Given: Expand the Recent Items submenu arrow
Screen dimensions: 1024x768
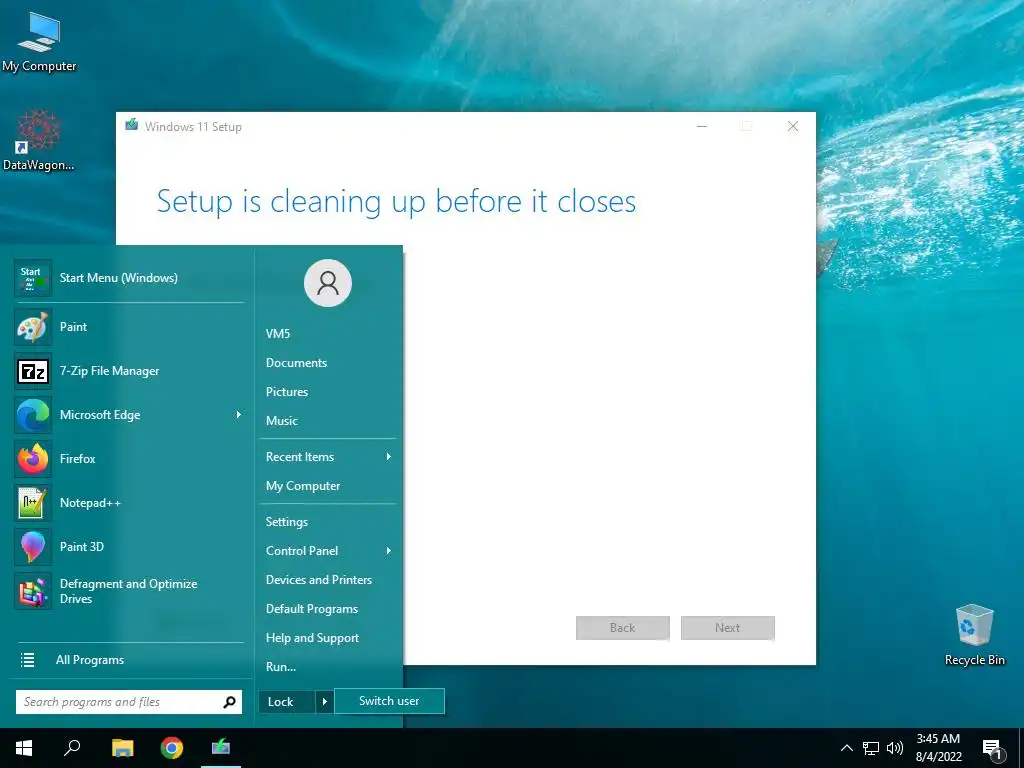Looking at the screenshot, I should [389, 456].
